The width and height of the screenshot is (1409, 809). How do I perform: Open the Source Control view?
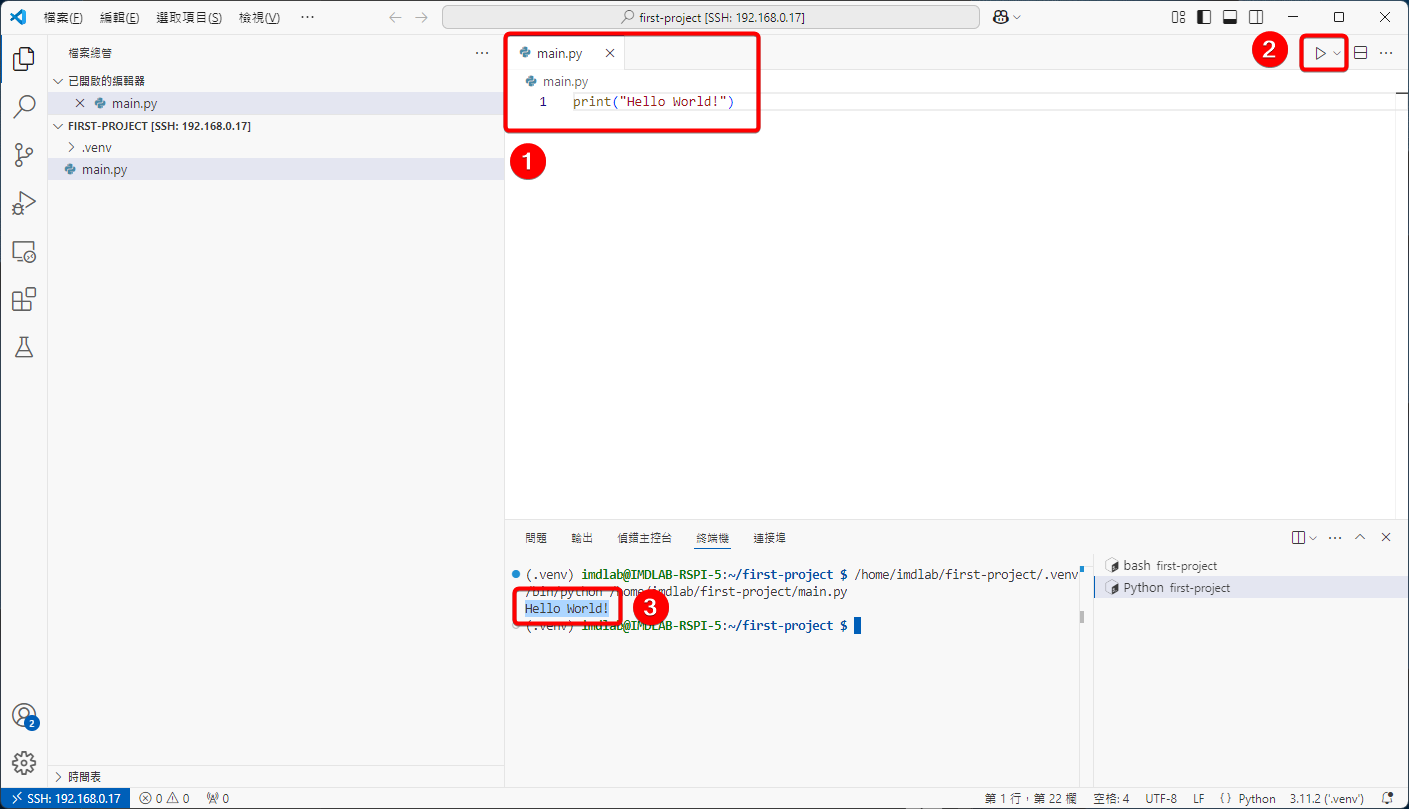(x=24, y=155)
